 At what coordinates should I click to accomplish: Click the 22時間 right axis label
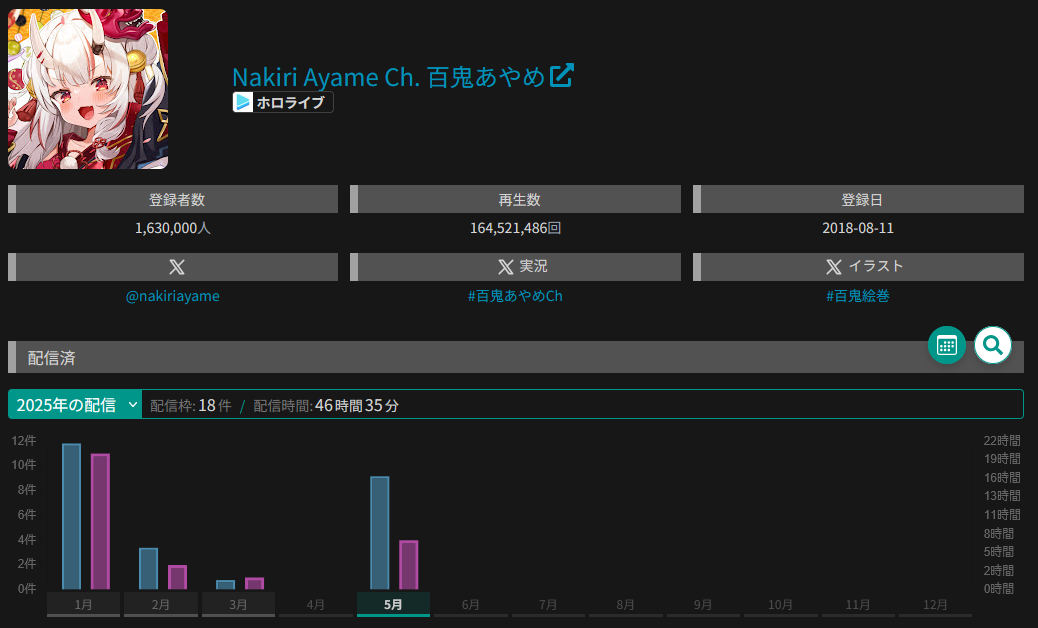click(x=1002, y=441)
